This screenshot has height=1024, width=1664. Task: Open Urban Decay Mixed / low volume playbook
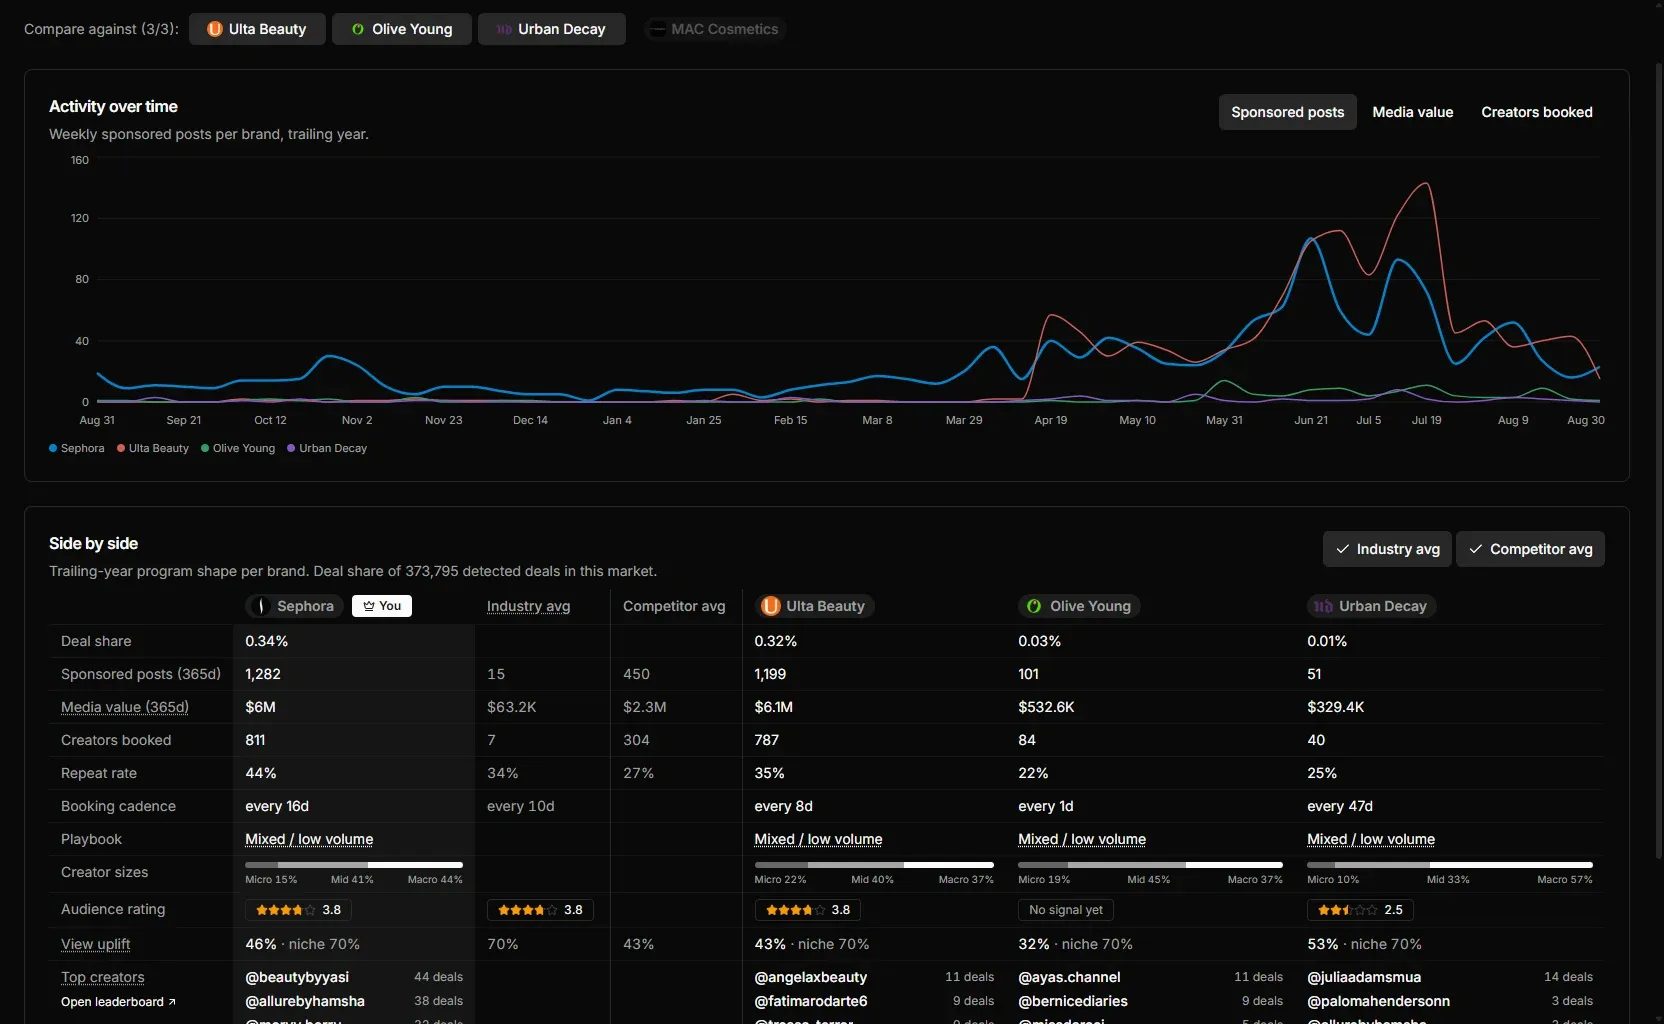1371,839
